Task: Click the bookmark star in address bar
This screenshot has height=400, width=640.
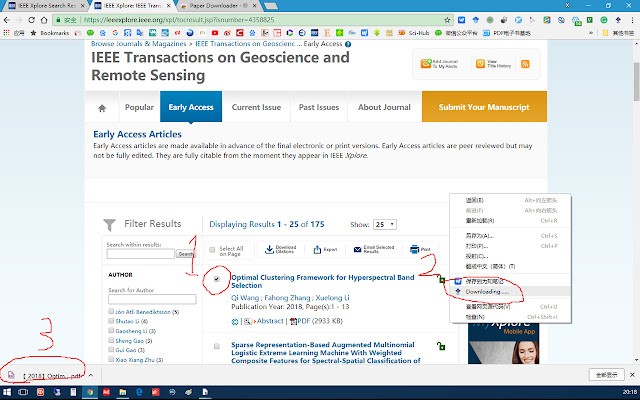Action: coord(447,20)
